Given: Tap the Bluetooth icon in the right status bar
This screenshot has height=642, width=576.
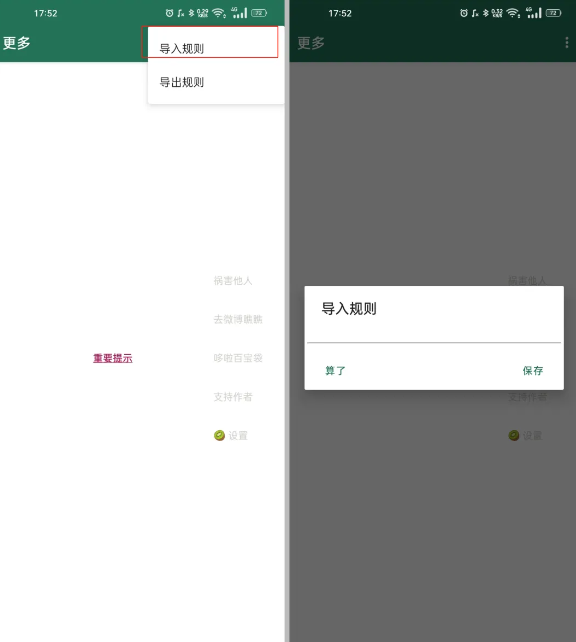Looking at the screenshot, I should click(486, 13).
